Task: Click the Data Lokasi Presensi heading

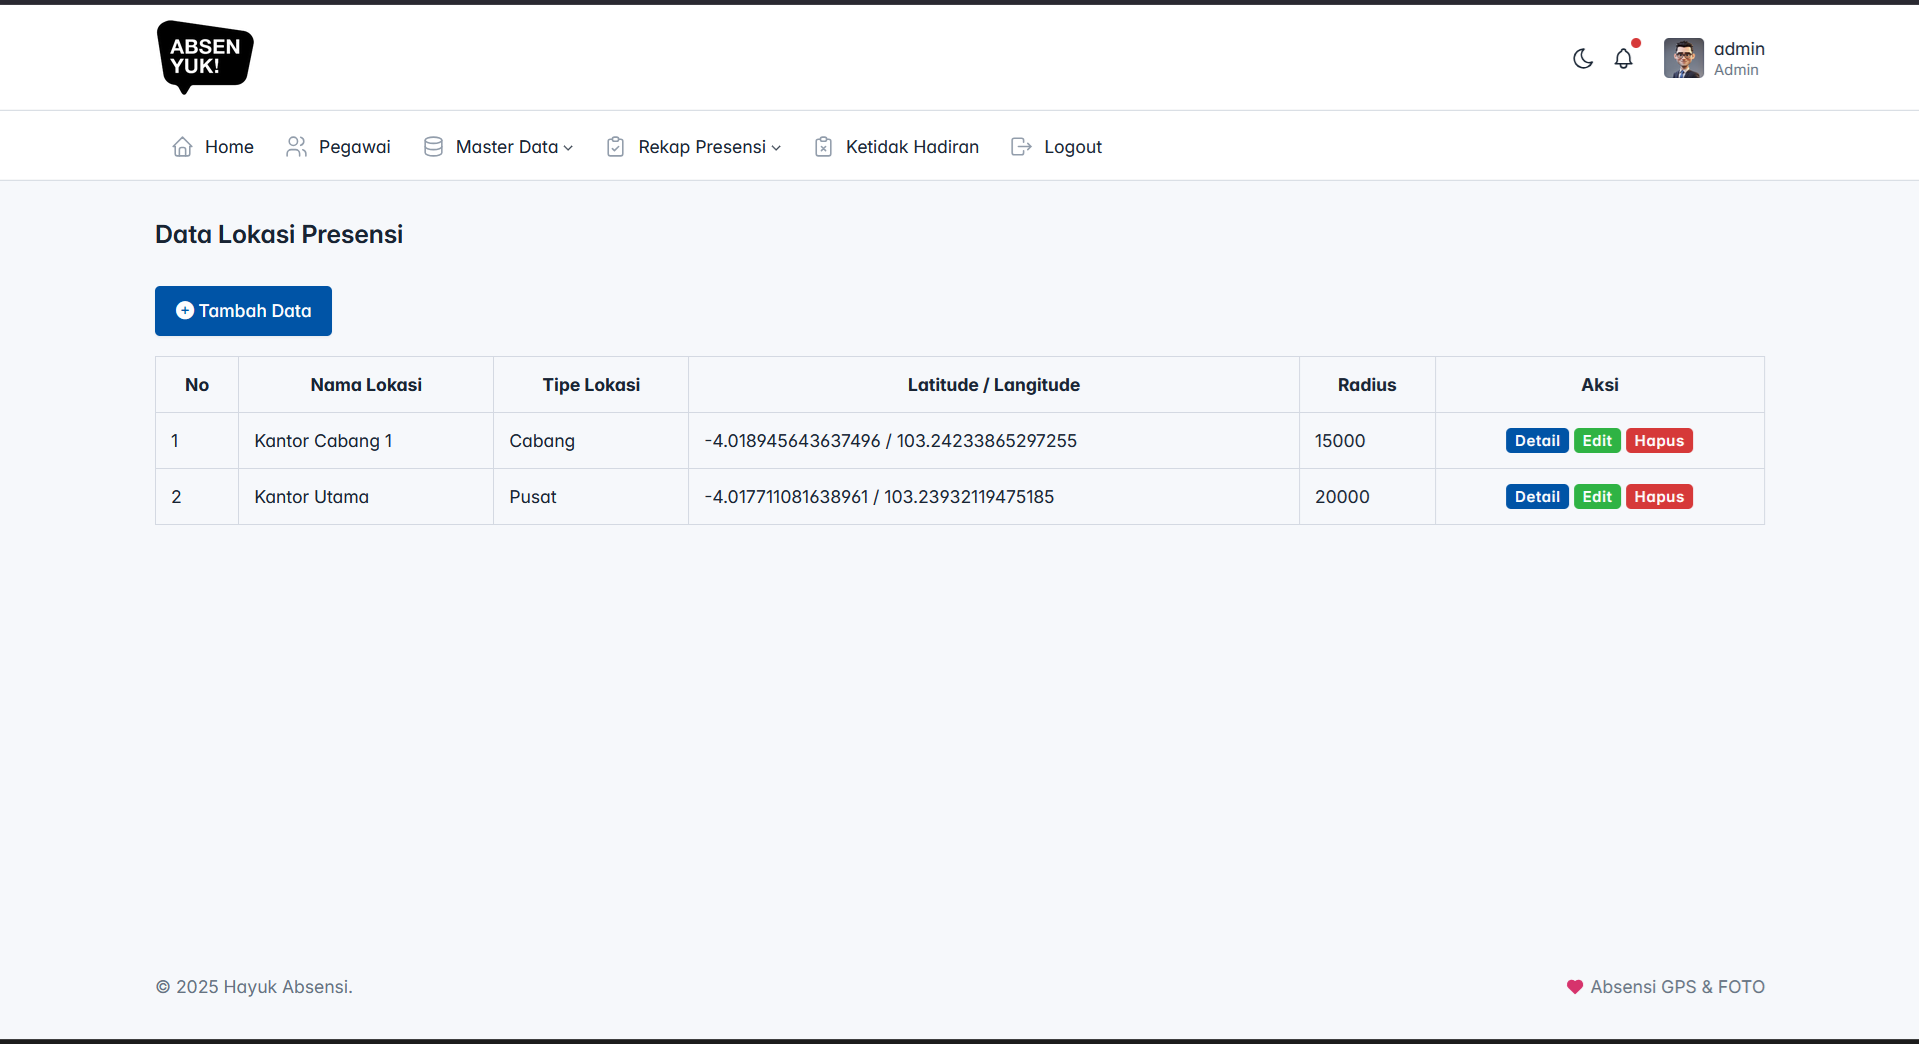Action: click(x=279, y=234)
